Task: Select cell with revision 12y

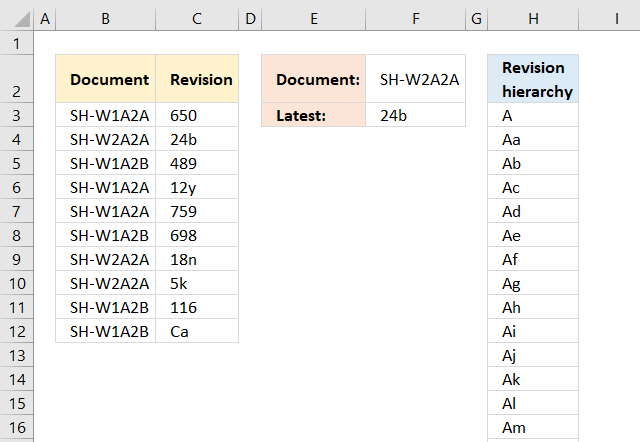Action: (197, 187)
